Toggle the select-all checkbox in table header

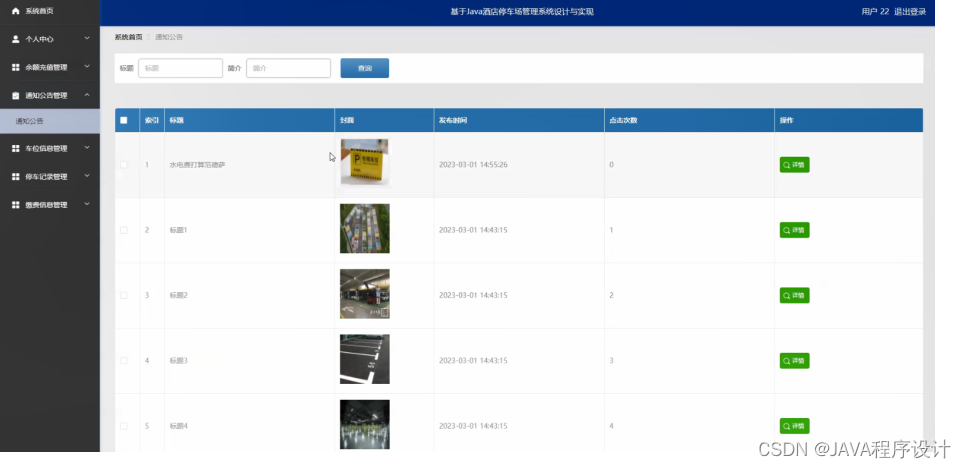pyautogui.click(x=124, y=120)
